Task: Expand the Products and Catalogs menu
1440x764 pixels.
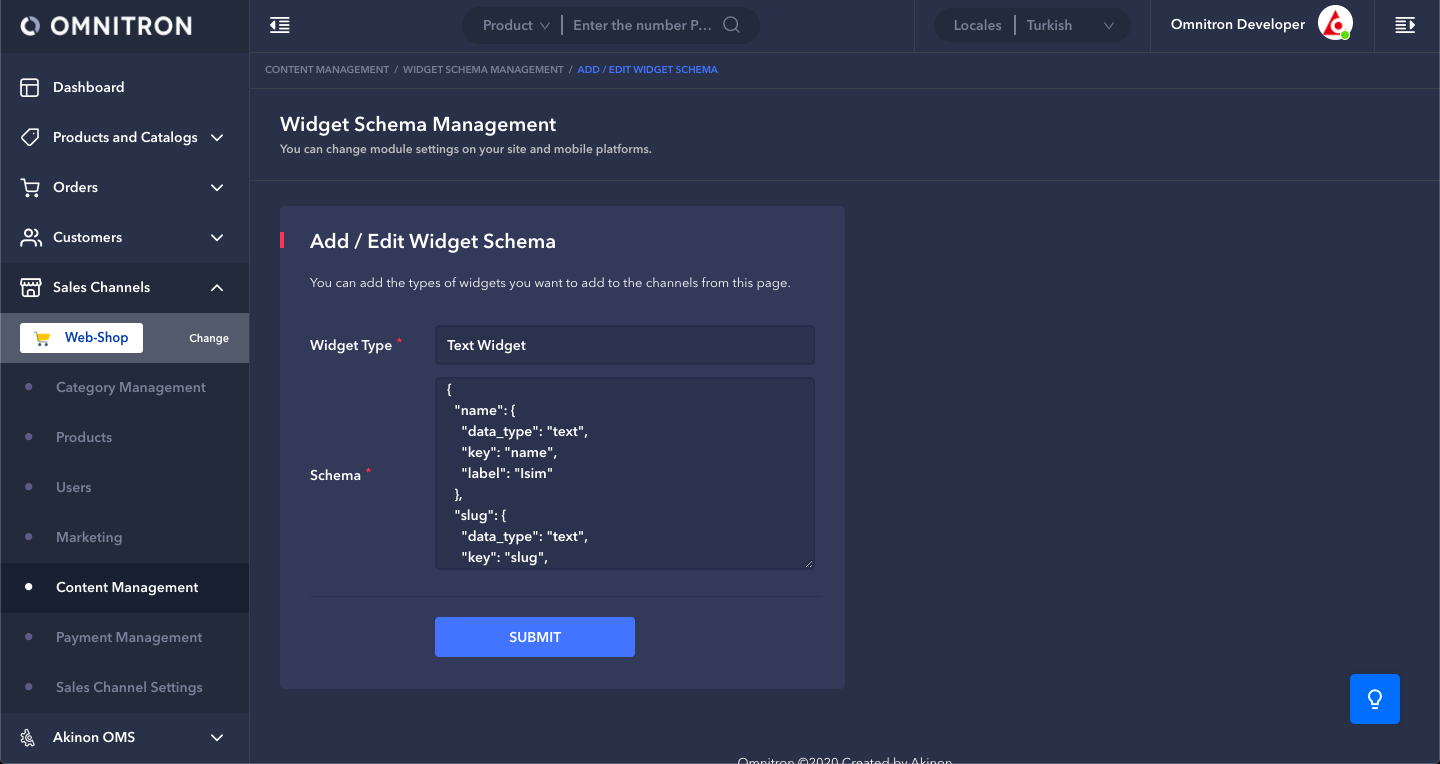Action: click(217, 137)
